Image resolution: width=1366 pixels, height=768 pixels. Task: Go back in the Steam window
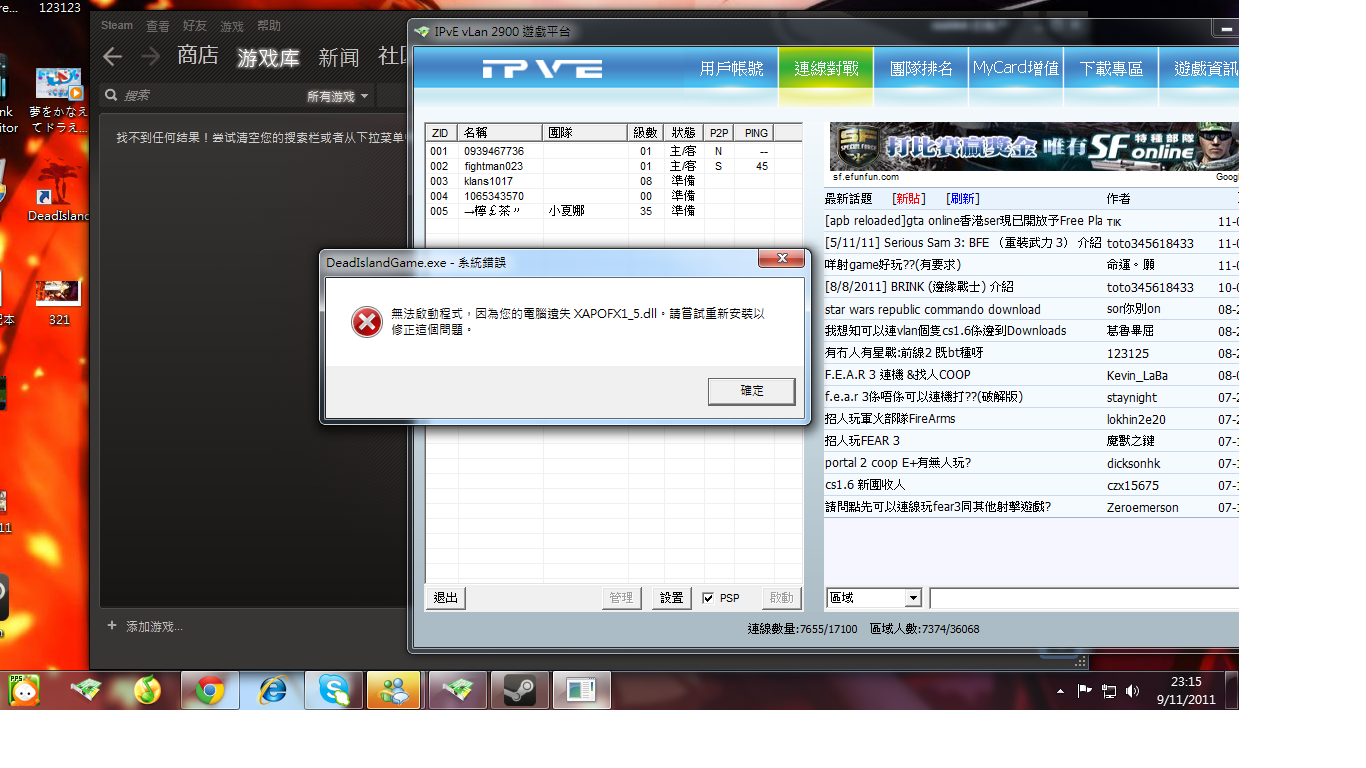113,57
